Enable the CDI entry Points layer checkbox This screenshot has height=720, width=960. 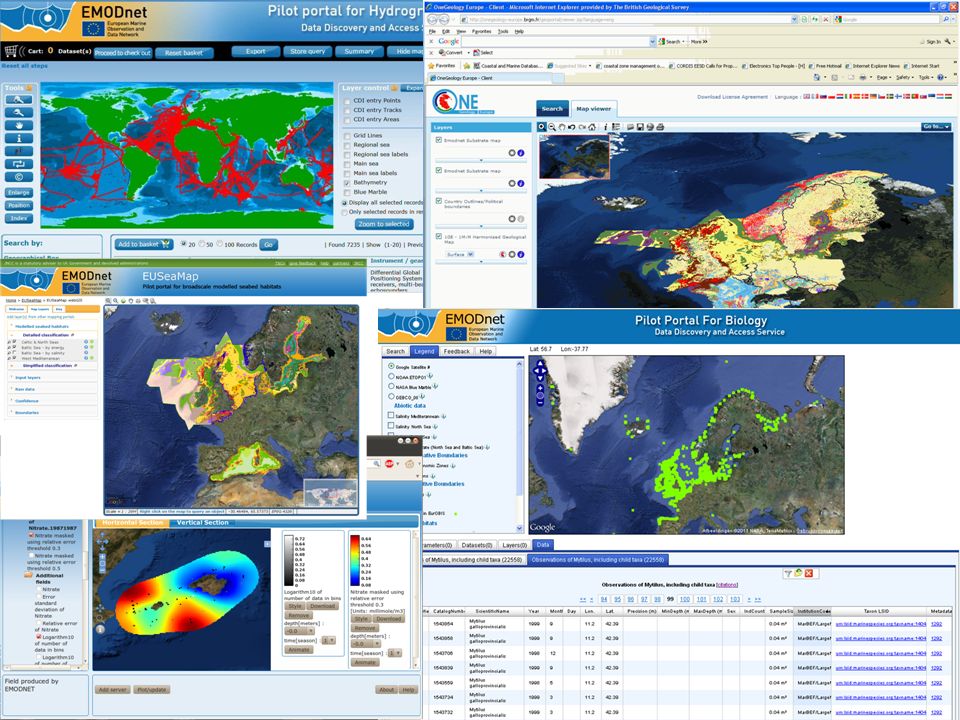347,101
